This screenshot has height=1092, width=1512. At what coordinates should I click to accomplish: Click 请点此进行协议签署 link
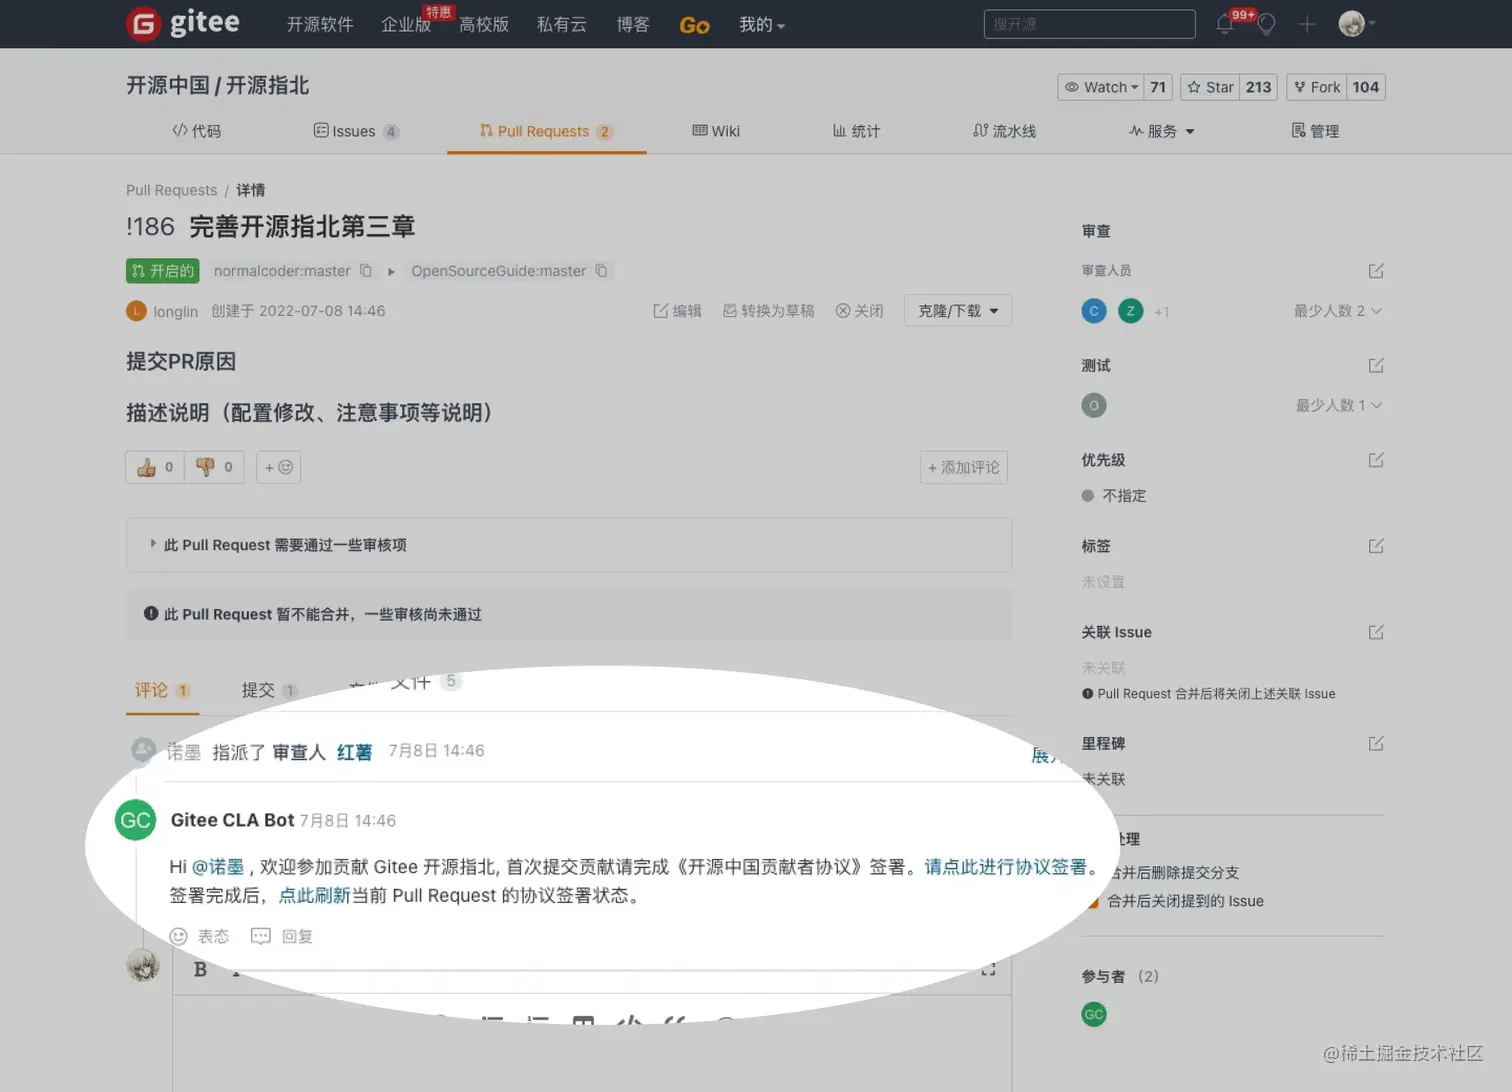(x=1005, y=867)
